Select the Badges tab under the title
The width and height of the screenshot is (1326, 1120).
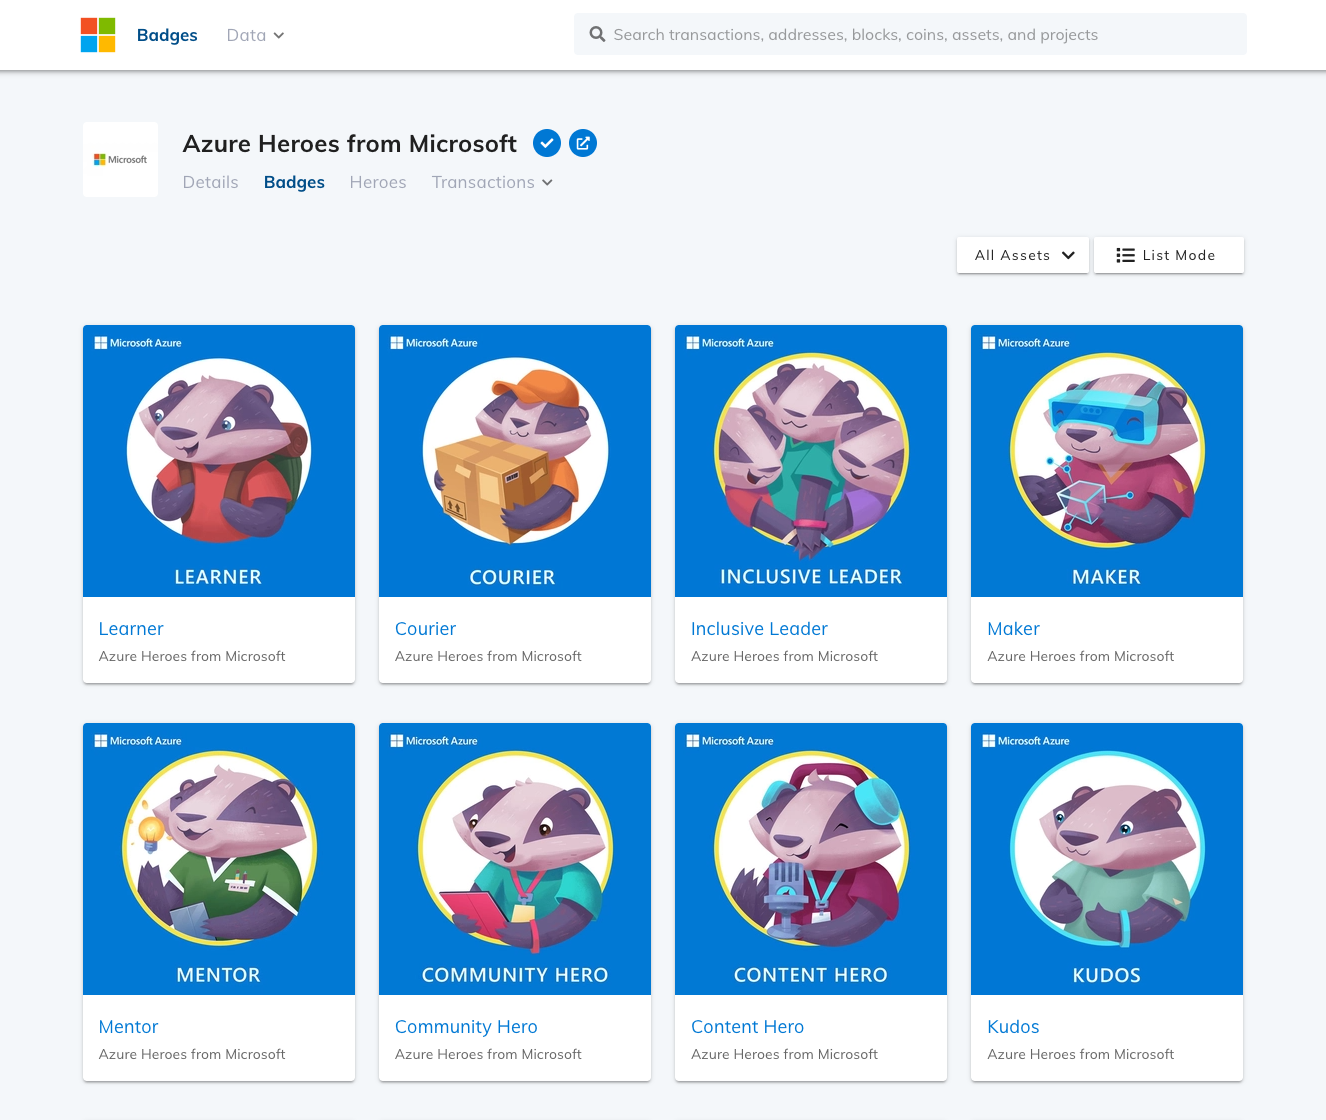point(294,182)
